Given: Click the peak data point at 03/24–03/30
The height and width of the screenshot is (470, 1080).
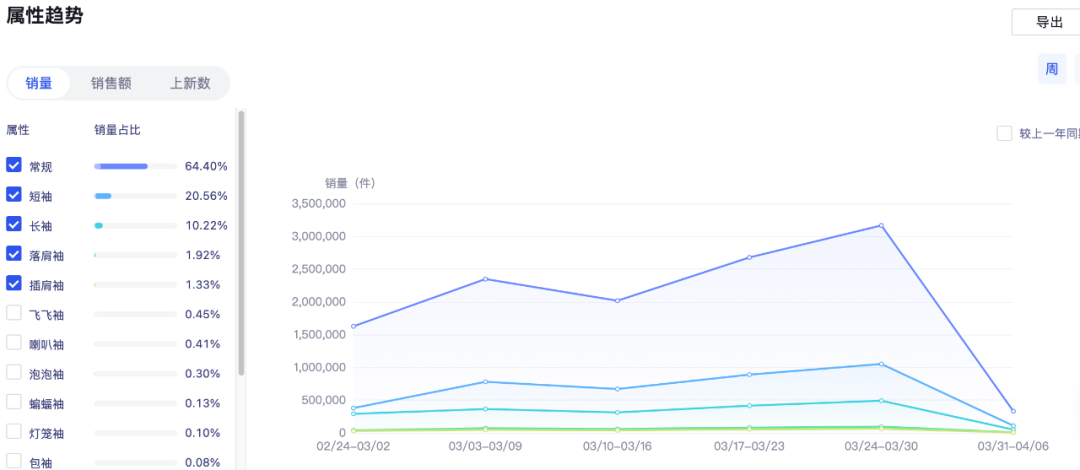Looking at the screenshot, I should [x=881, y=225].
